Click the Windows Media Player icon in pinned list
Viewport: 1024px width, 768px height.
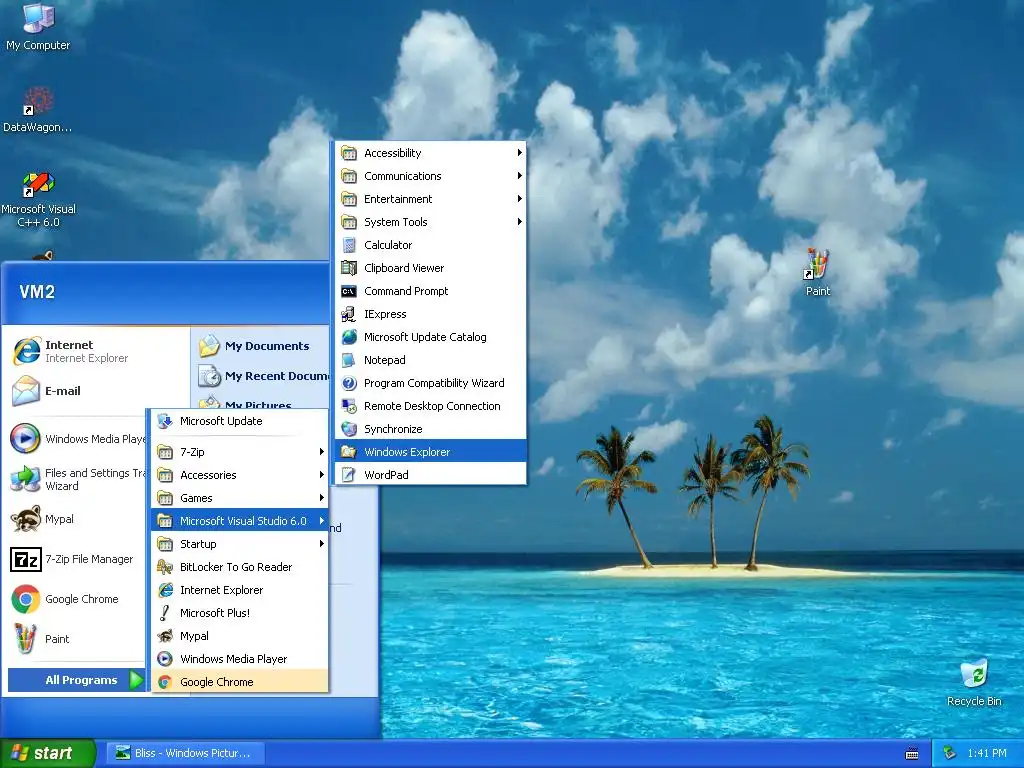pos(26,438)
